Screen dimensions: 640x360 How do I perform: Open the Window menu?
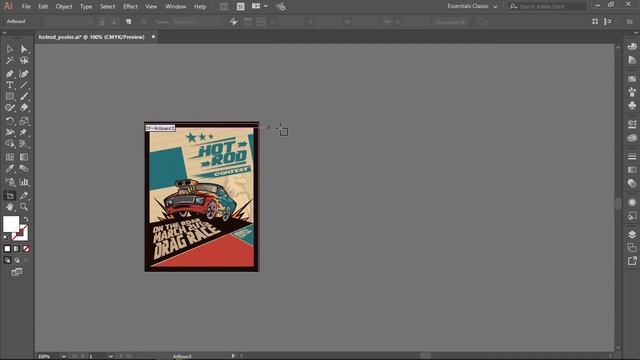(176, 7)
